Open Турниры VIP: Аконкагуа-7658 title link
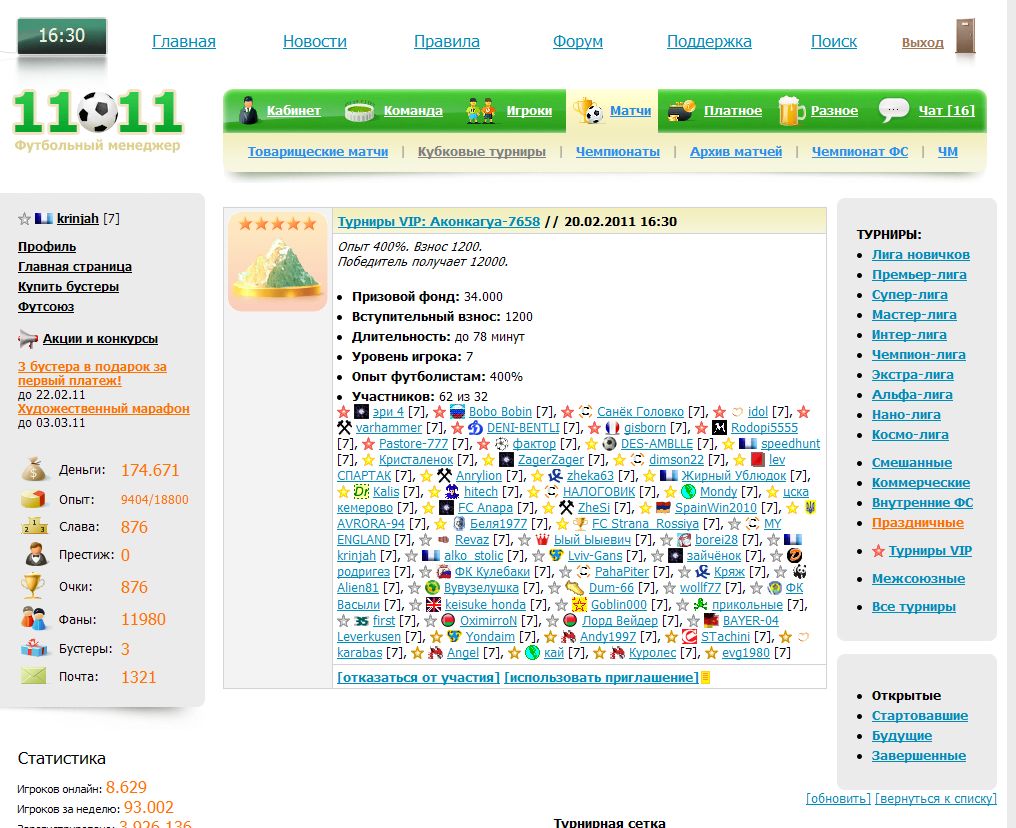This screenshot has height=828, width=1016. 438,222
